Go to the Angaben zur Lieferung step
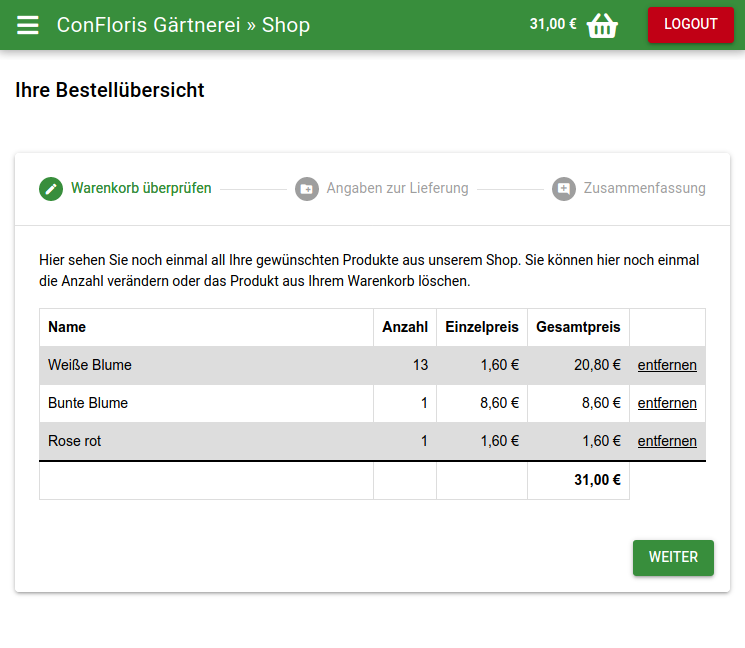Viewport: 745px width, 648px height. click(x=397, y=188)
